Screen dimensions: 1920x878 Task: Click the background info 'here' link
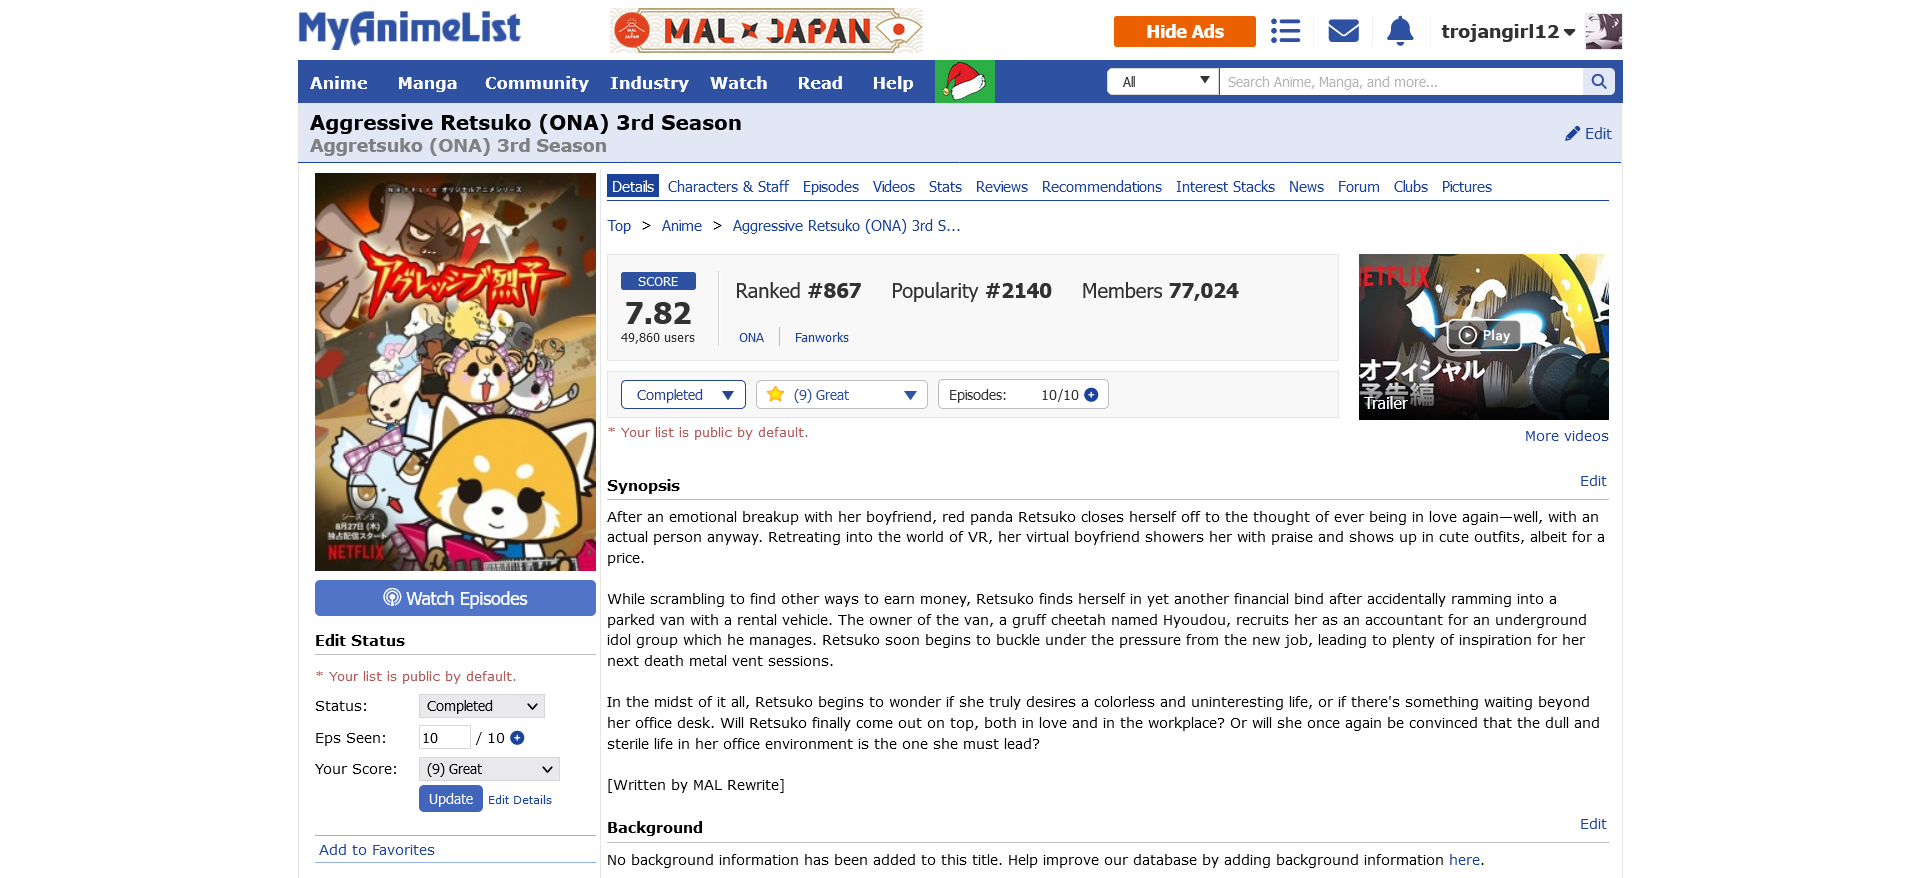click(1464, 860)
